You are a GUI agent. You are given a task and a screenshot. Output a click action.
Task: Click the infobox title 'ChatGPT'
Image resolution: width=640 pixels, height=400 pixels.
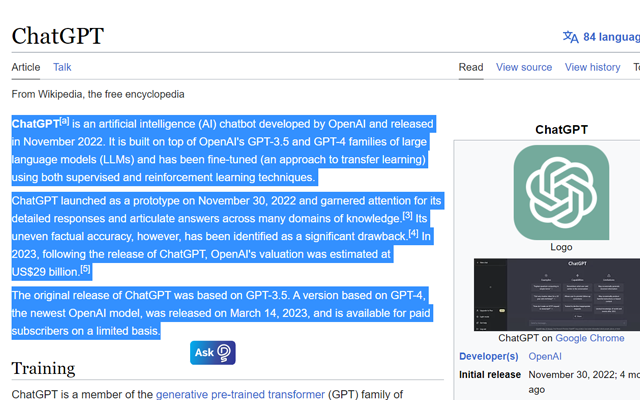pos(561,130)
